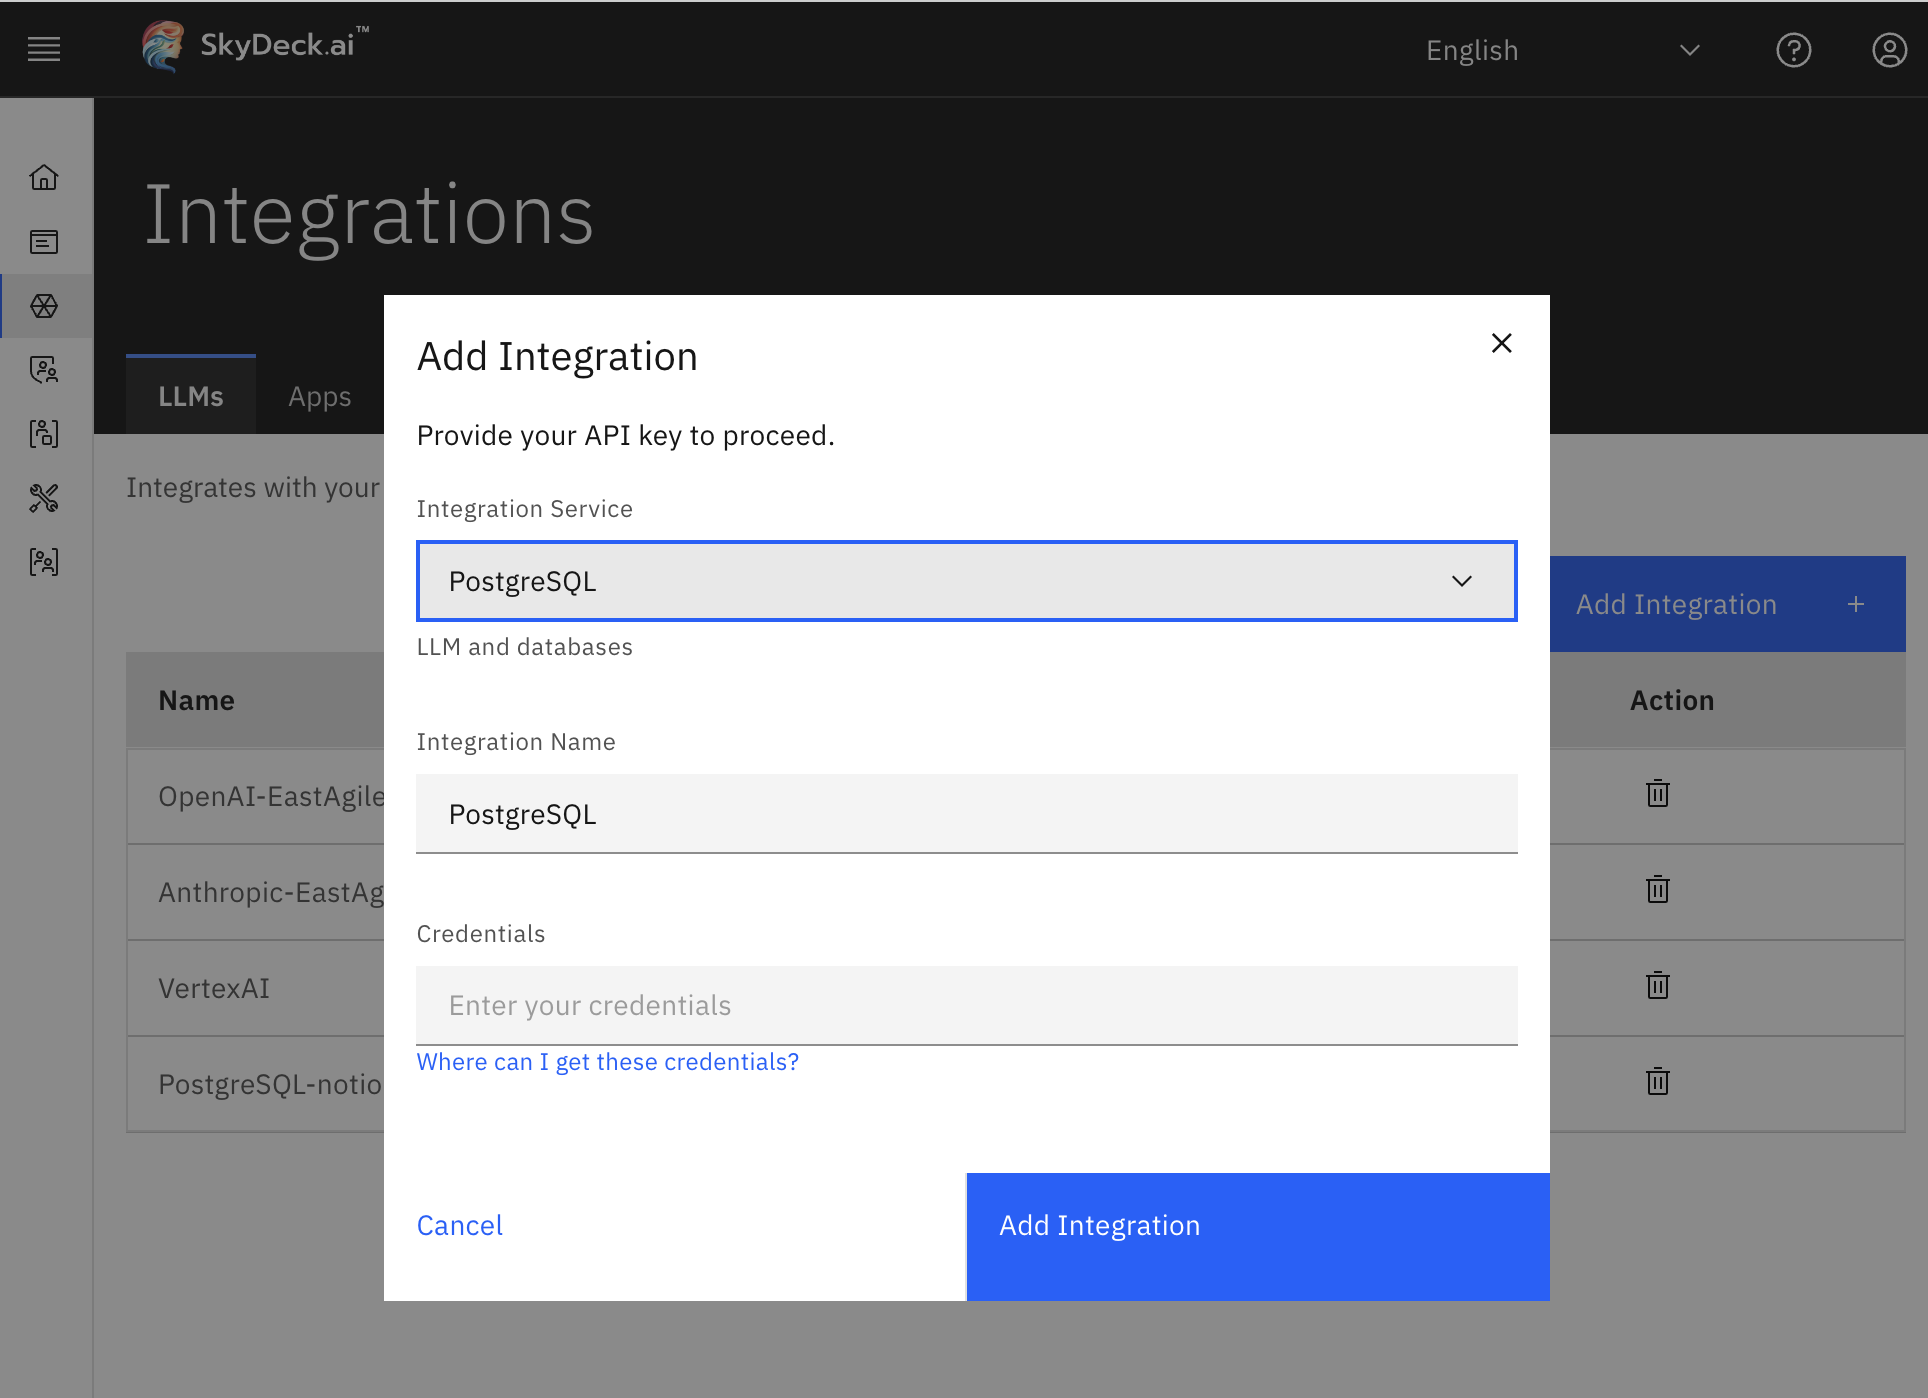Switch to the Apps tab
The width and height of the screenshot is (1928, 1398).
319,397
